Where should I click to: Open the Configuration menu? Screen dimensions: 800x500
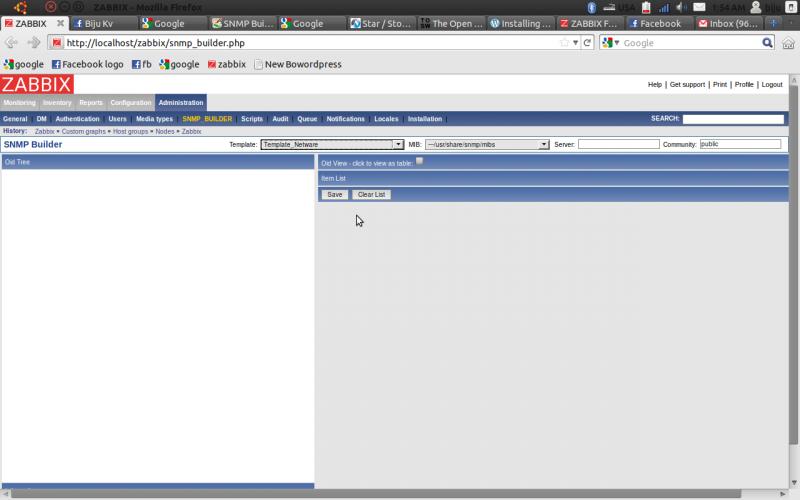tap(131, 103)
